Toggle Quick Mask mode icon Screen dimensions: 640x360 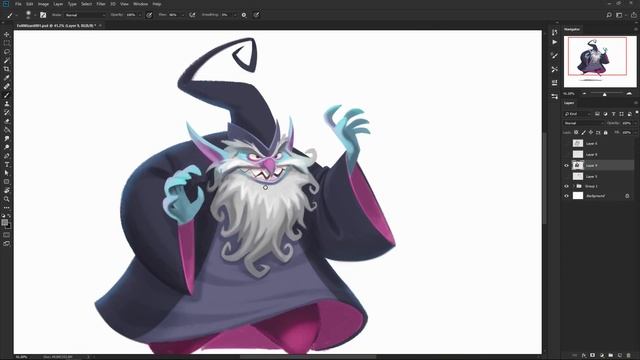(7, 235)
